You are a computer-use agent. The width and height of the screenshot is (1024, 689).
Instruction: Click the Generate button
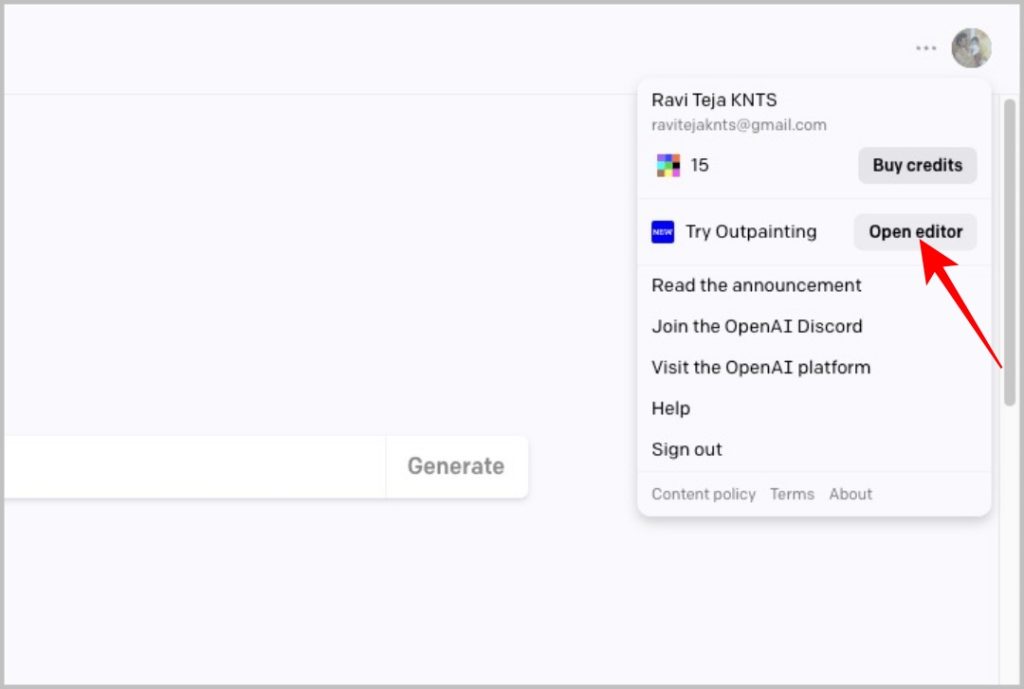[456, 466]
